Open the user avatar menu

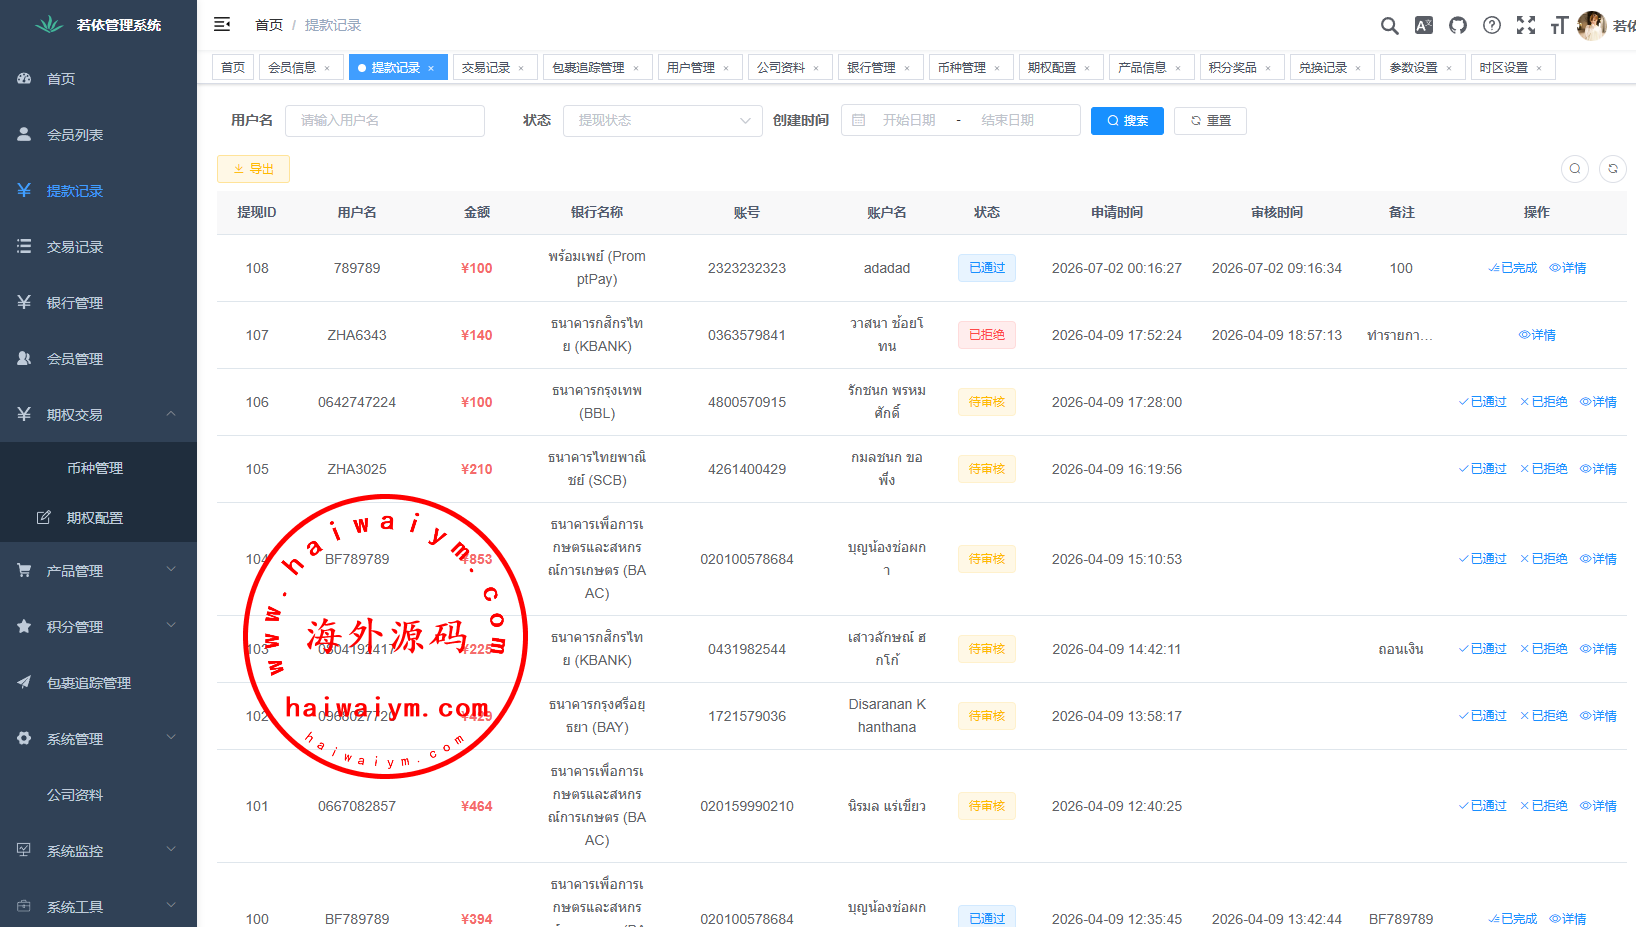pyautogui.click(x=1592, y=25)
